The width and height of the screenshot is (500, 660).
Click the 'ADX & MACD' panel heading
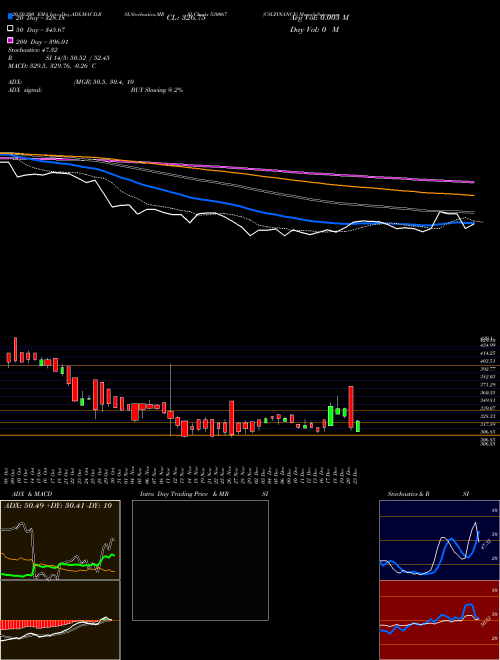click(32, 494)
